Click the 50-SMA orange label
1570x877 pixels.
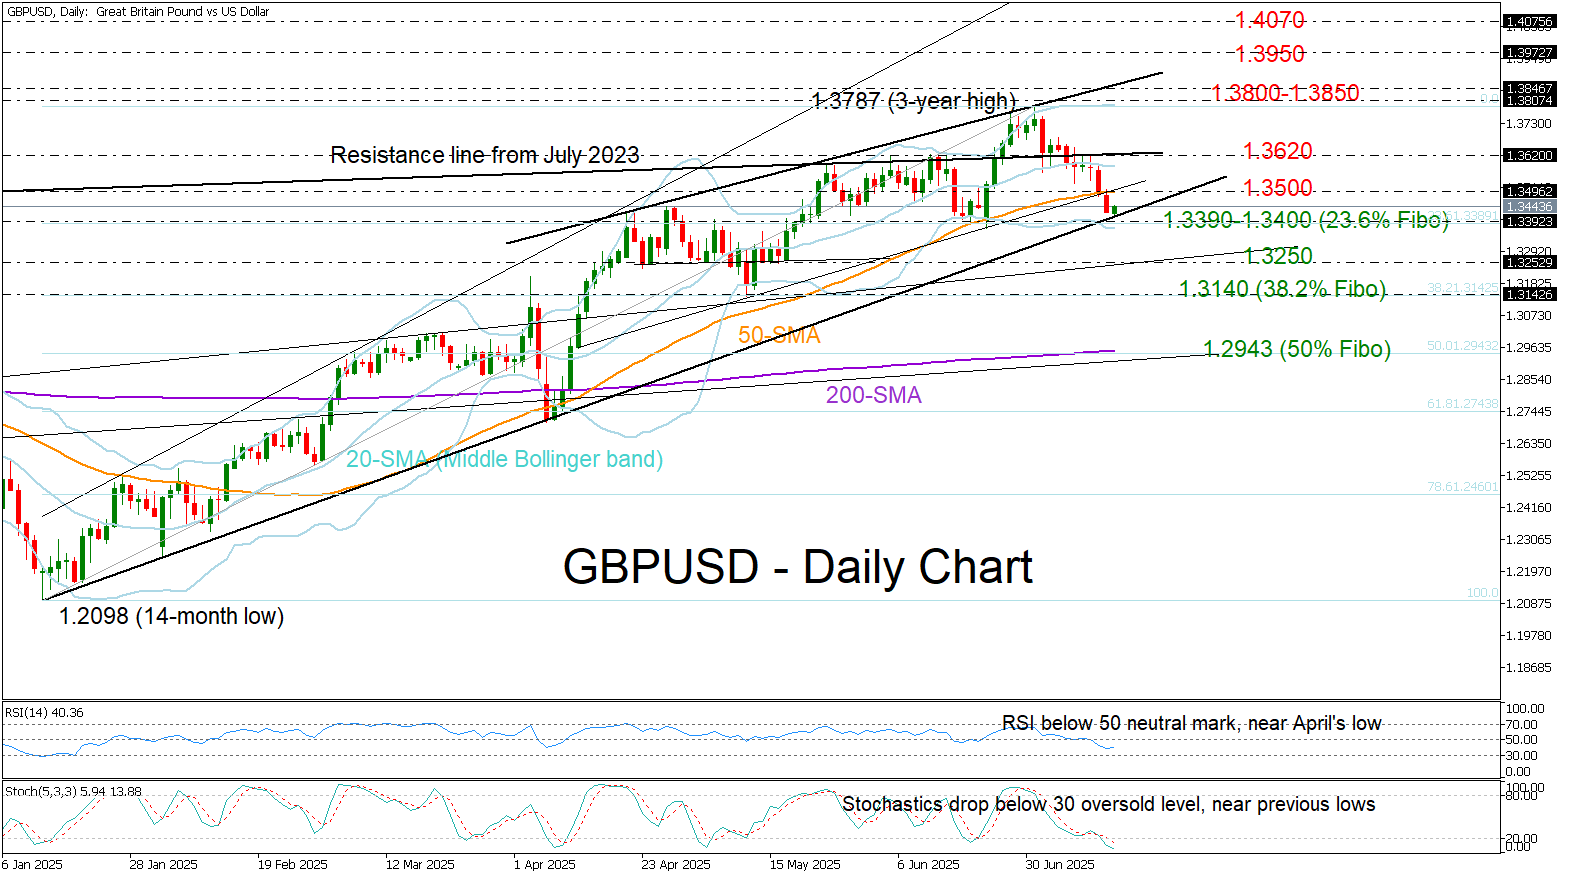pyautogui.click(x=779, y=335)
